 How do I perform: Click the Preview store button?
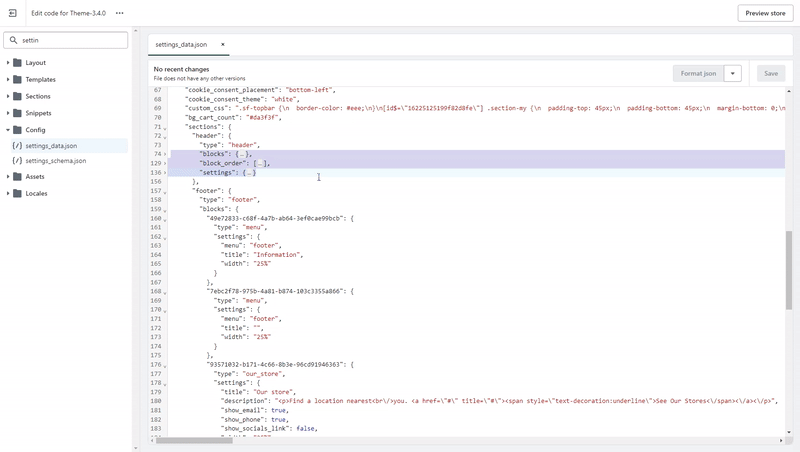pyautogui.click(x=765, y=13)
